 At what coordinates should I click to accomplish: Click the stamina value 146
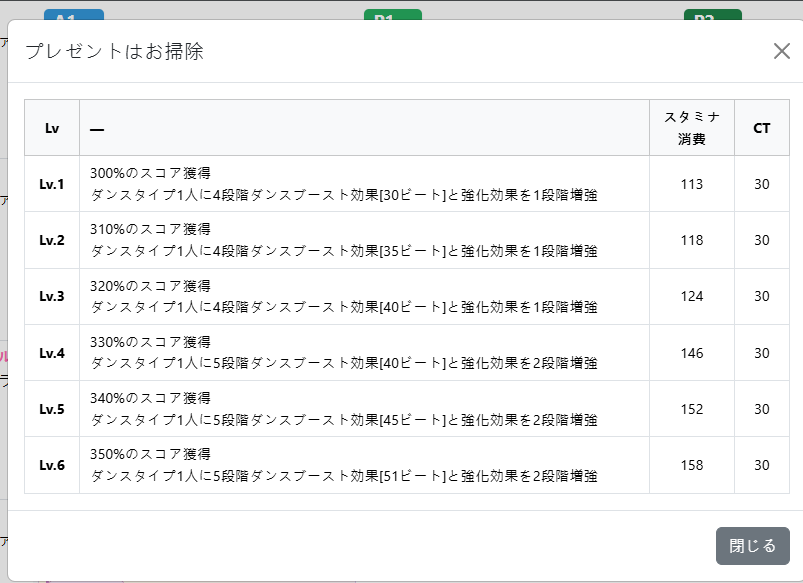pos(692,353)
